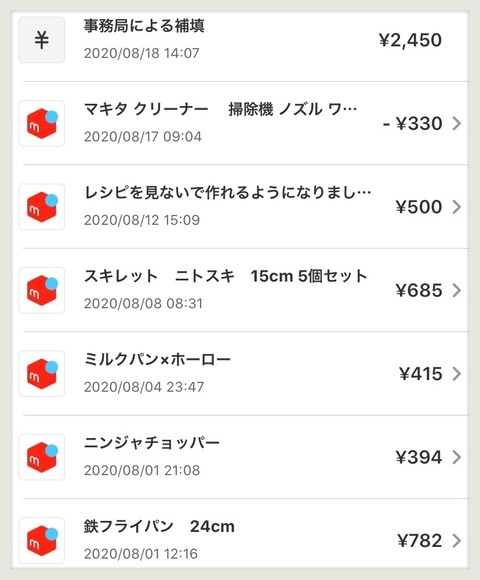
Task: Click Mercari icon next to スキレット ニトスキ
Action: (x=42, y=290)
